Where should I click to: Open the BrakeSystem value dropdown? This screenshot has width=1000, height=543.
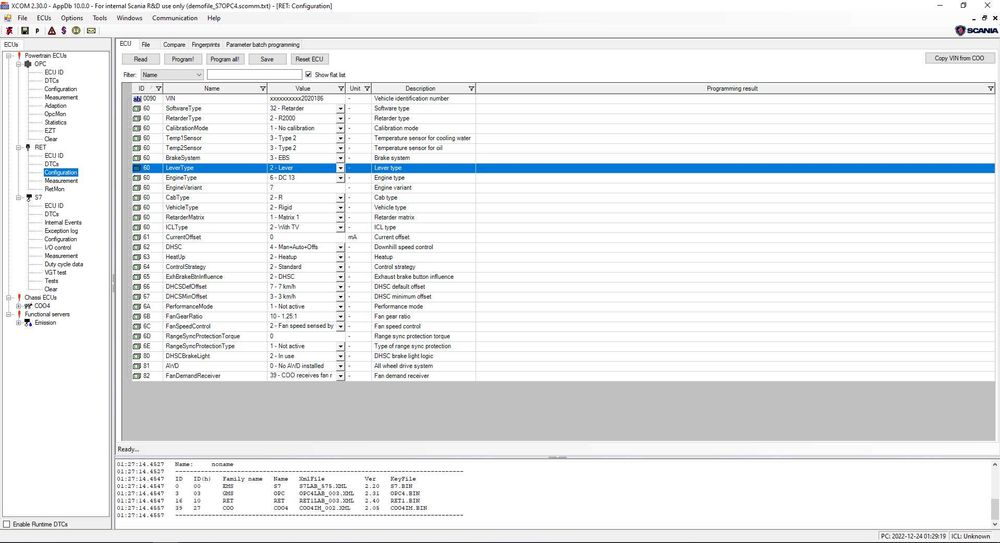click(x=341, y=158)
